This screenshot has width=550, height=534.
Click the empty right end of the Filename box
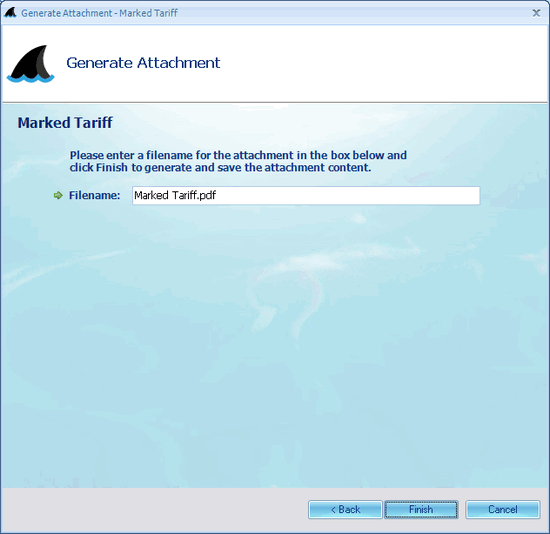pyautogui.click(x=421, y=195)
